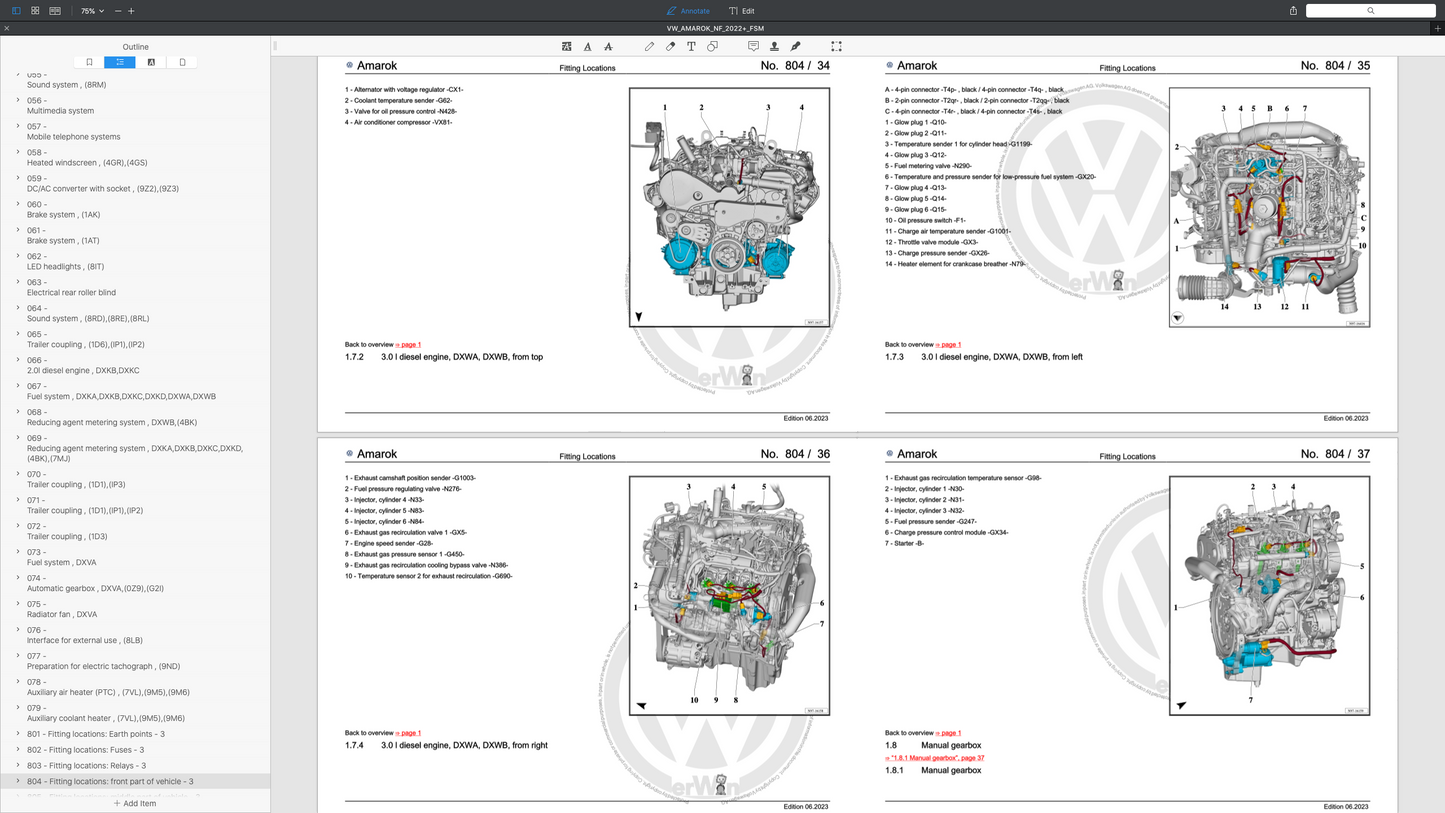Select the shapes tool
This screenshot has width=1445, height=813.
(712, 46)
